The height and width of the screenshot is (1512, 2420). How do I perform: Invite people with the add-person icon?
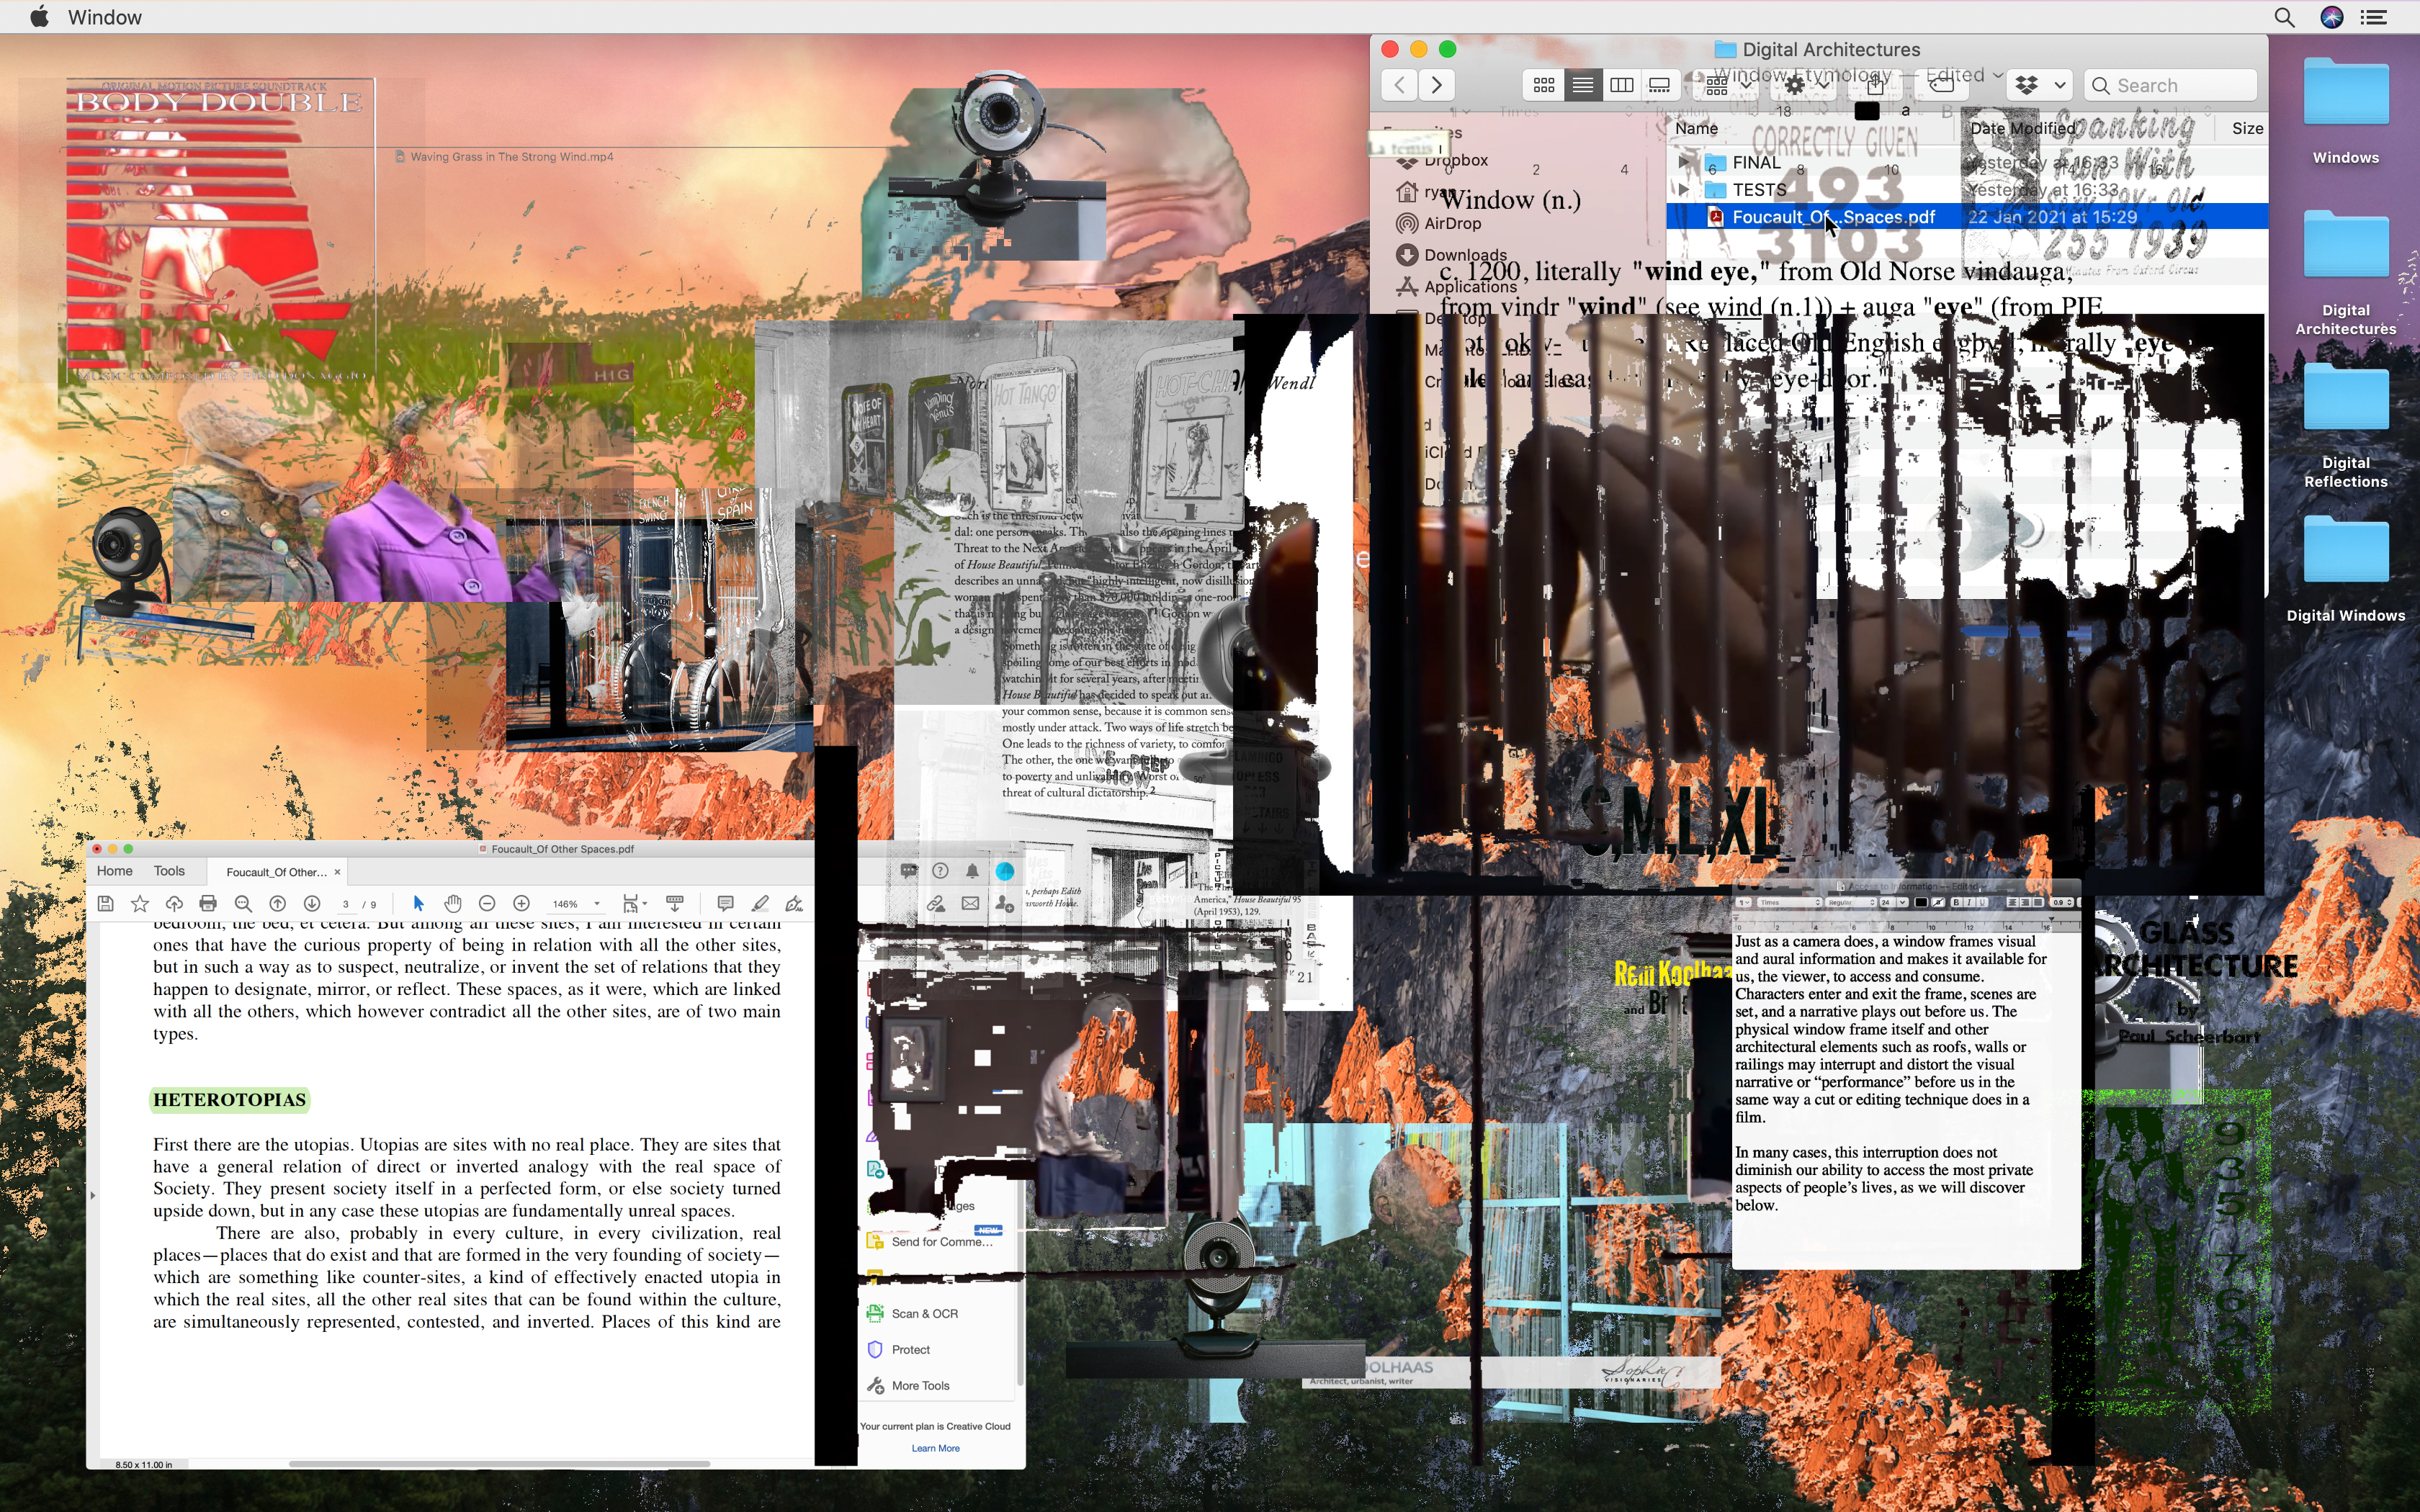(x=1004, y=904)
